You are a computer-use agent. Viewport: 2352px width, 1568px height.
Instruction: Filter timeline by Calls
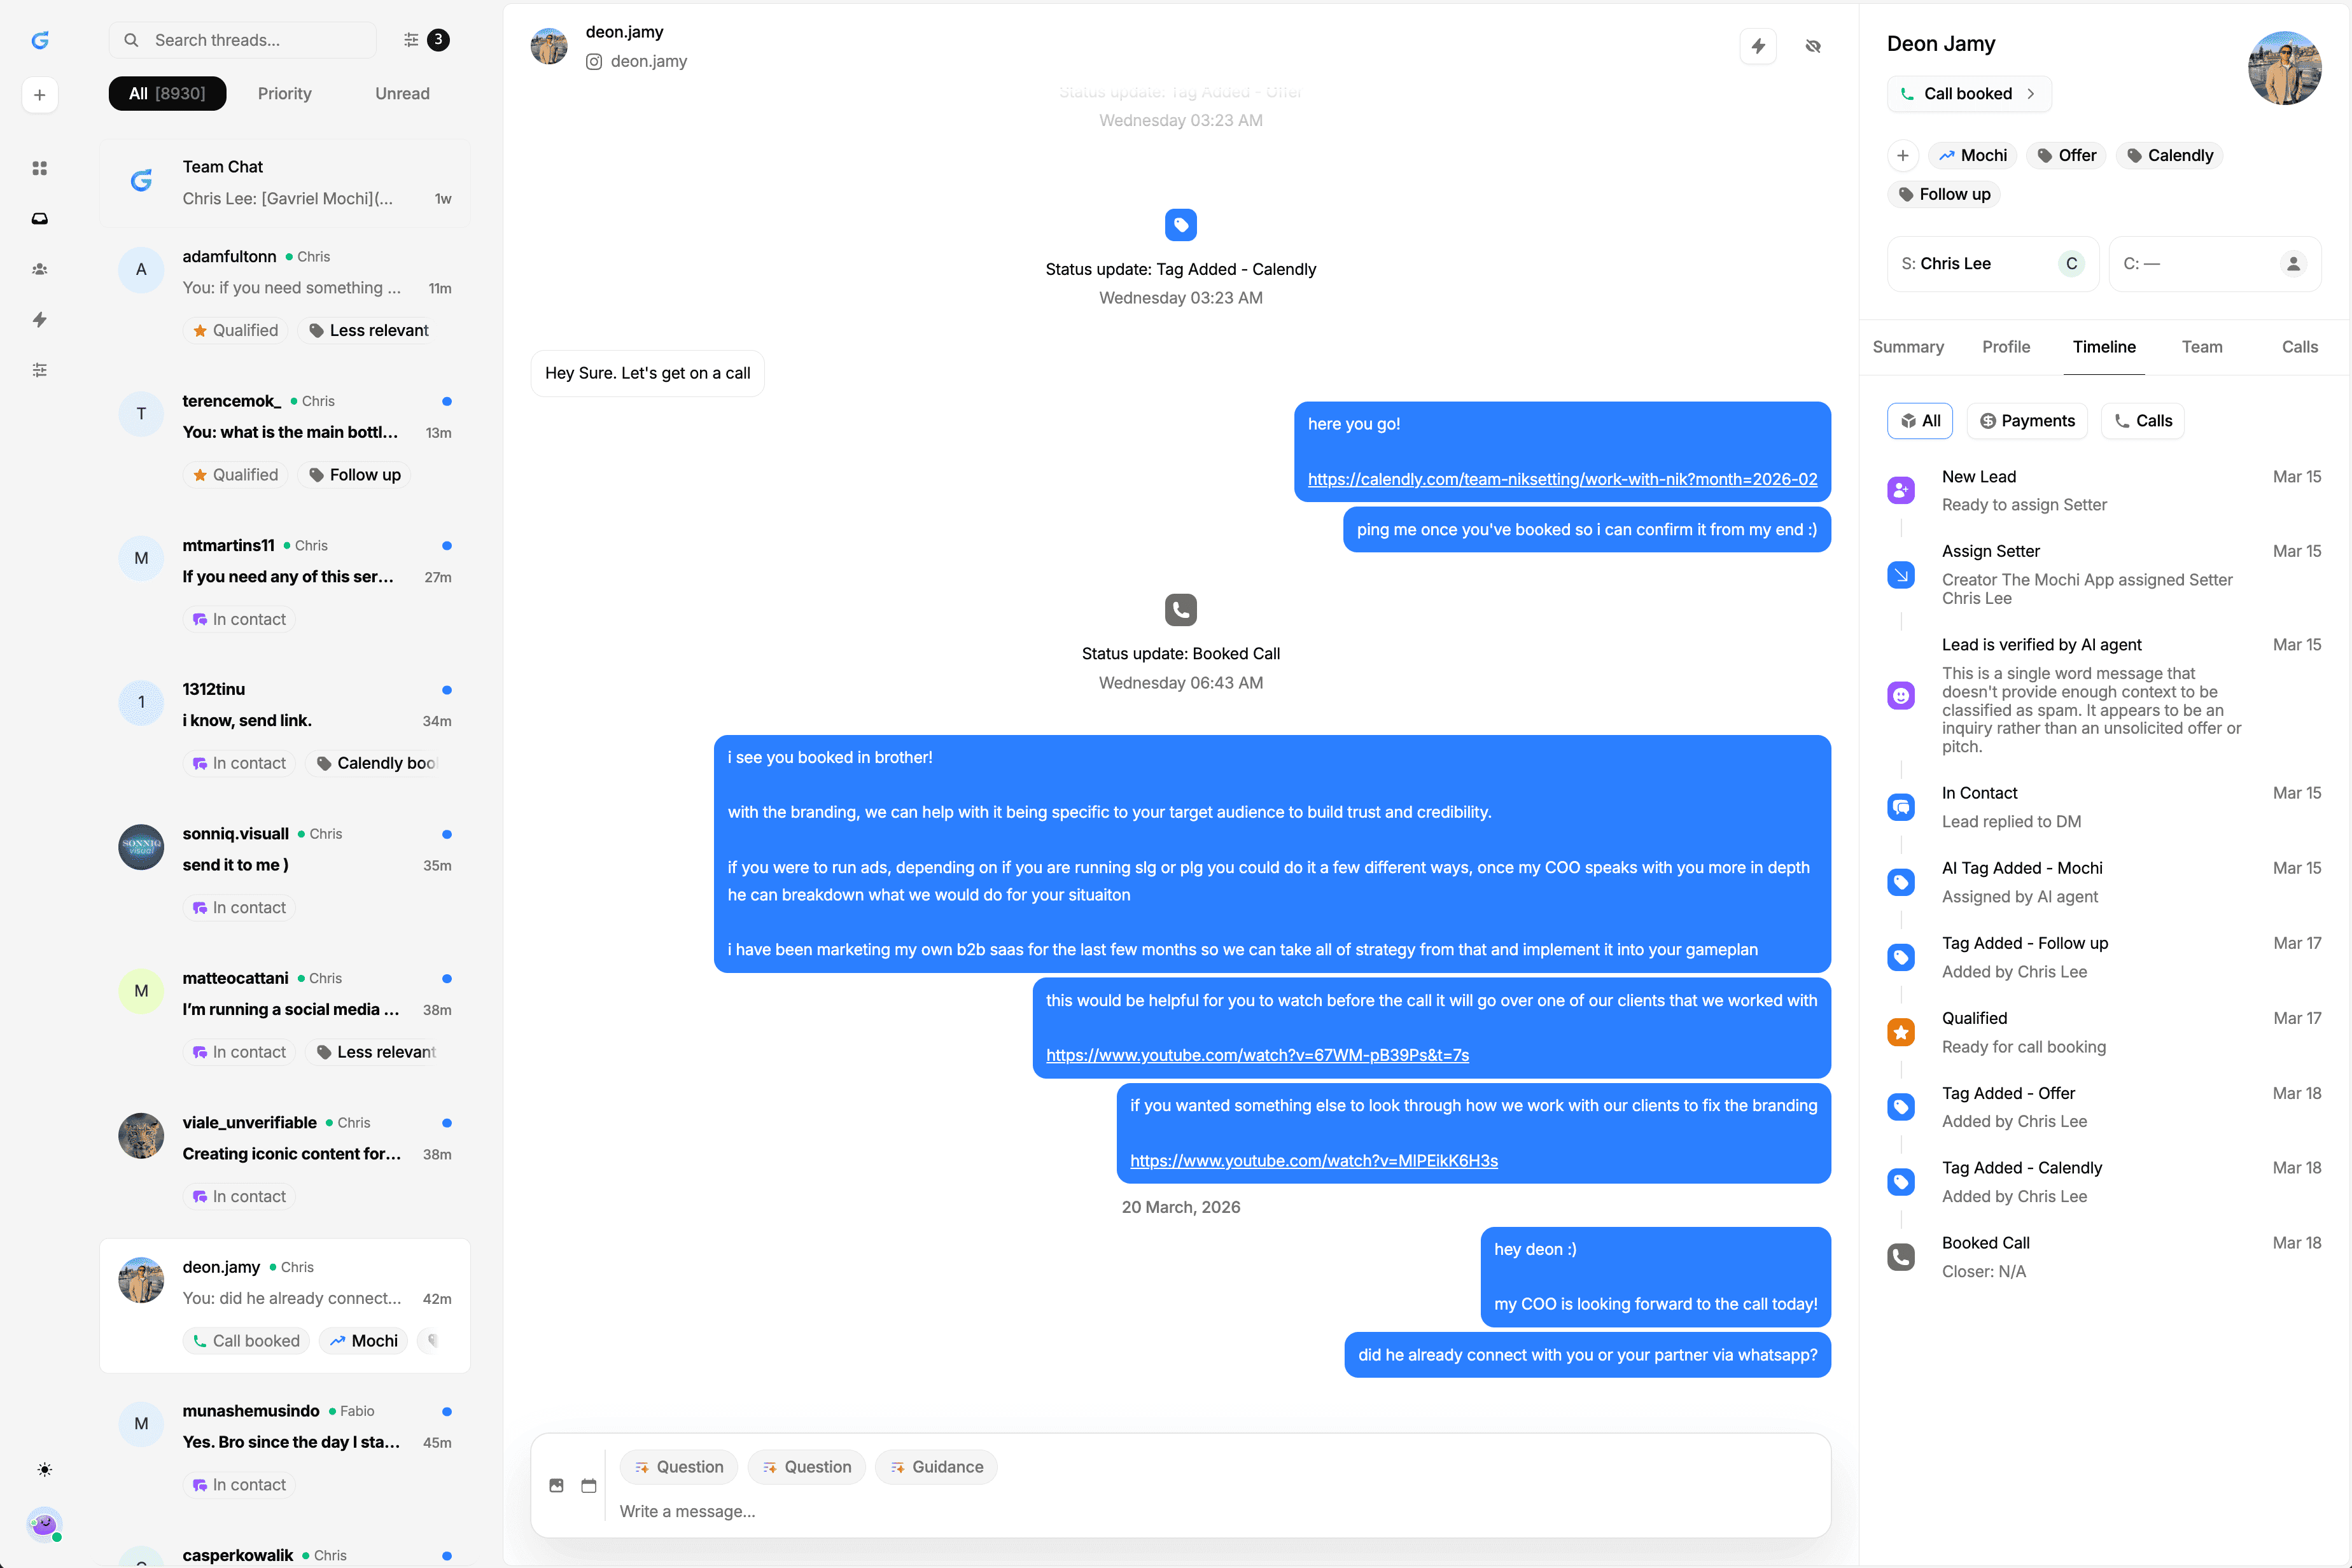pos(2143,421)
